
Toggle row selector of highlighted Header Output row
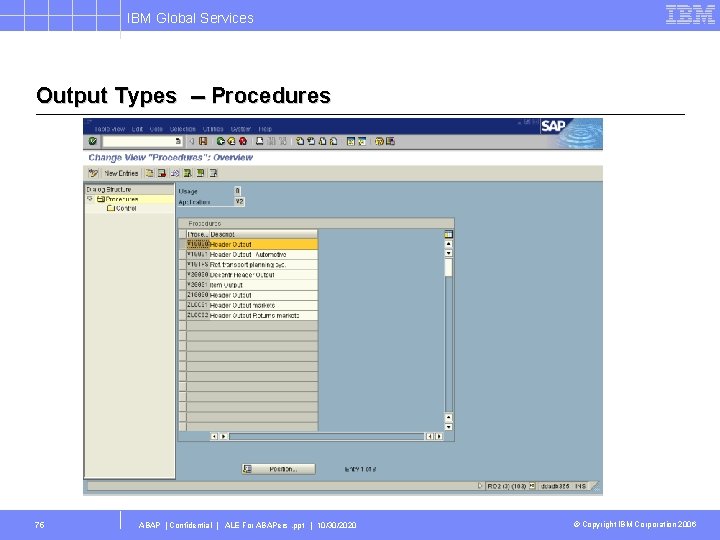click(x=182, y=244)
